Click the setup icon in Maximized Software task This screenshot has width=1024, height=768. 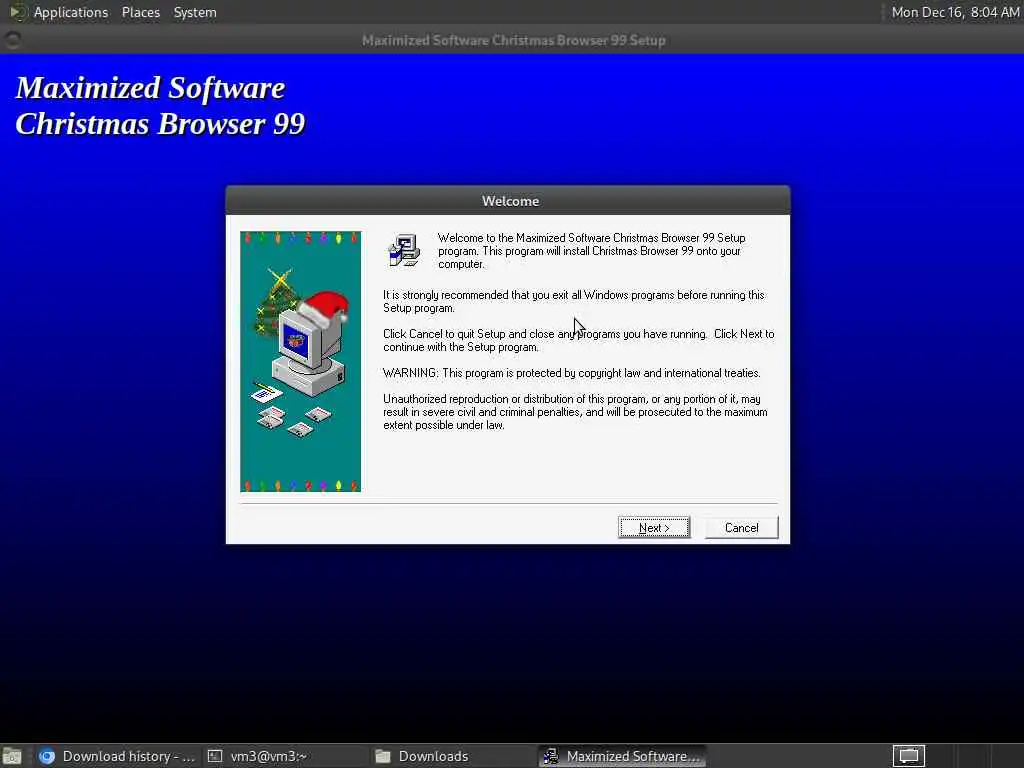point(551,756)
